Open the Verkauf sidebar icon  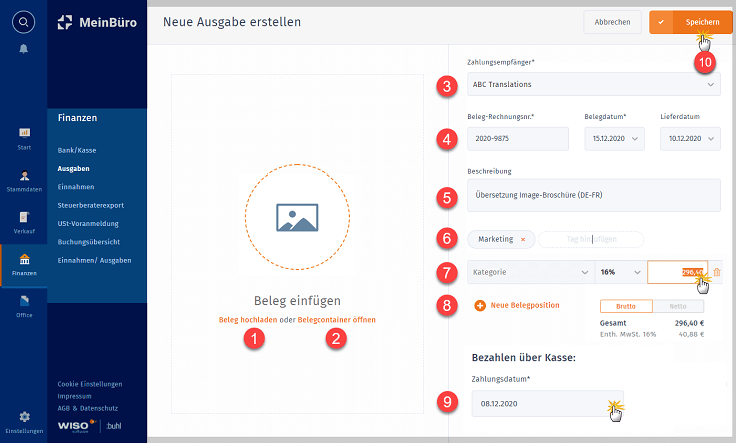(24, 217)
